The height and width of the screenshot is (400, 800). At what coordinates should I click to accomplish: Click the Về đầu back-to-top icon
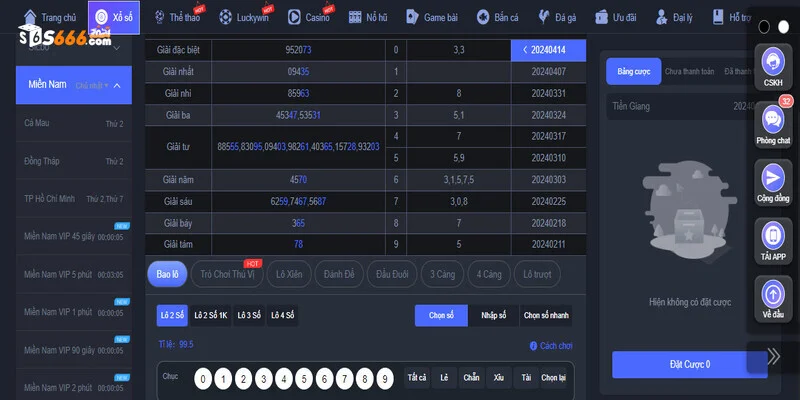click(772, 294)
